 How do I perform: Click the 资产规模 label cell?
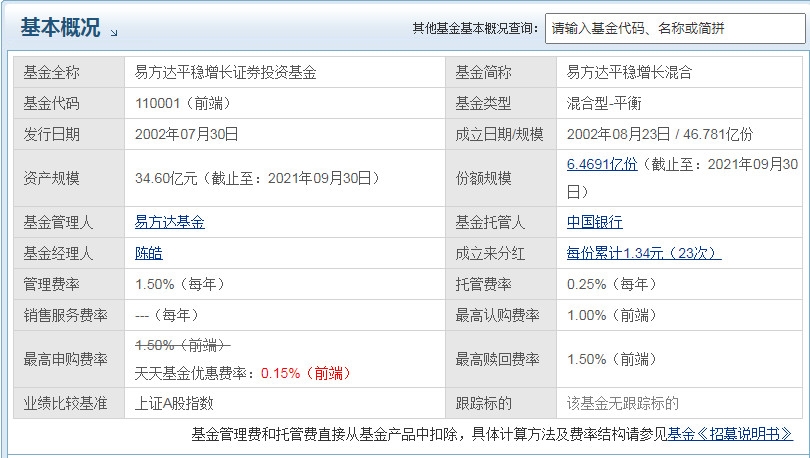click(69, 178)
